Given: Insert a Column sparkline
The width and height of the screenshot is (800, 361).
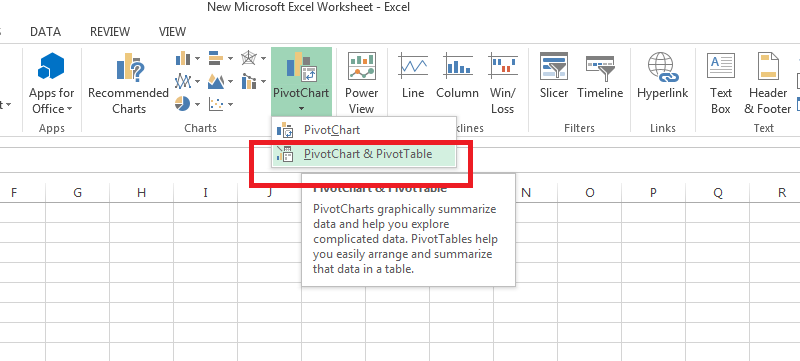Looking at the screenshot, I should pyautogui.click(x=457, y=76).
